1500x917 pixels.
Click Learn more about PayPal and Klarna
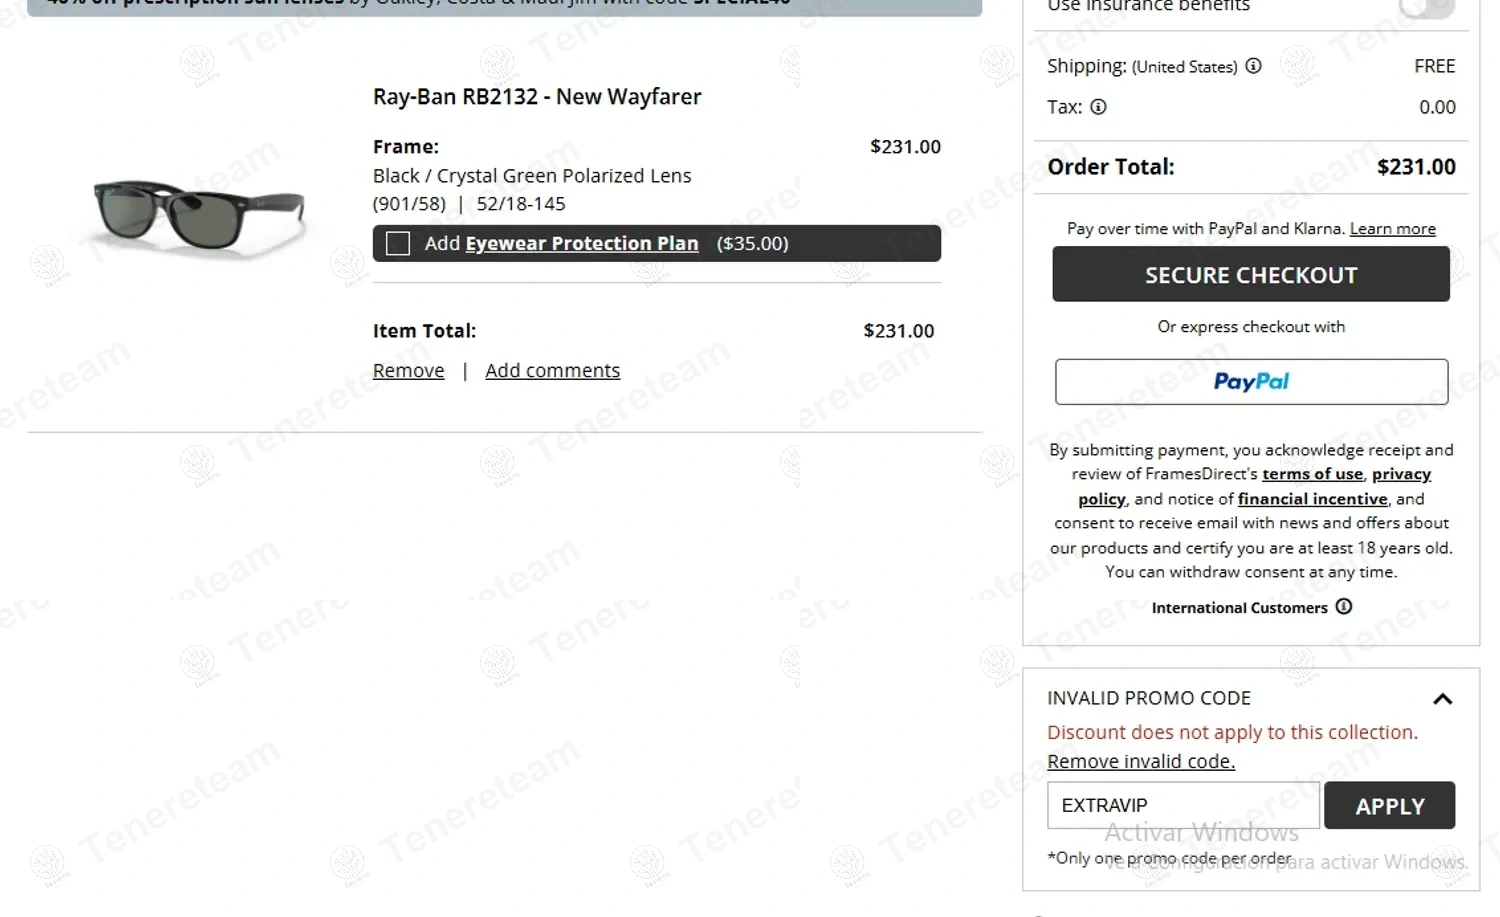pos(1392,229)
